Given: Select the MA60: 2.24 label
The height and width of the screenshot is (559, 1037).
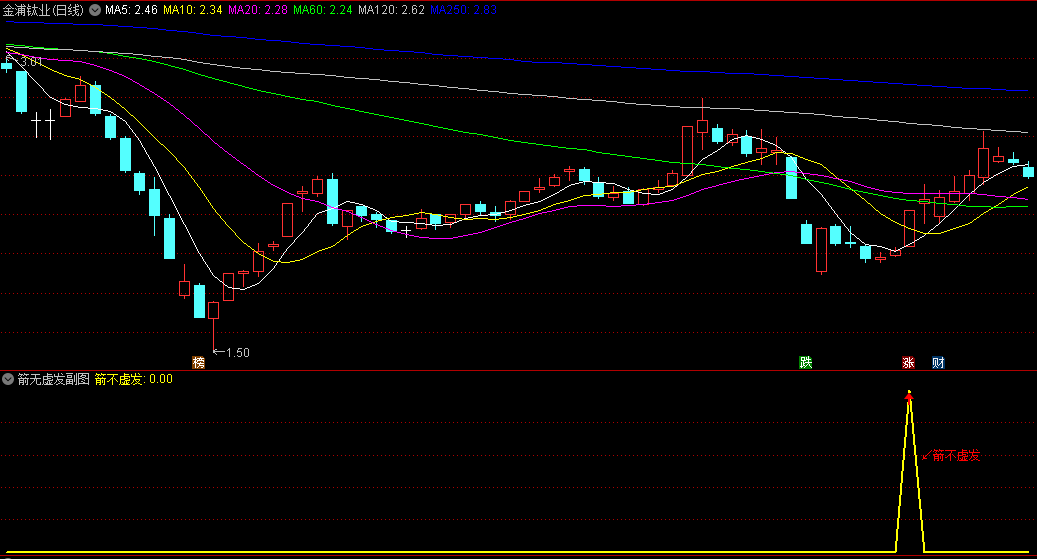Looking at the screenshot, I should pyautogui.click(x=322, y=10).
